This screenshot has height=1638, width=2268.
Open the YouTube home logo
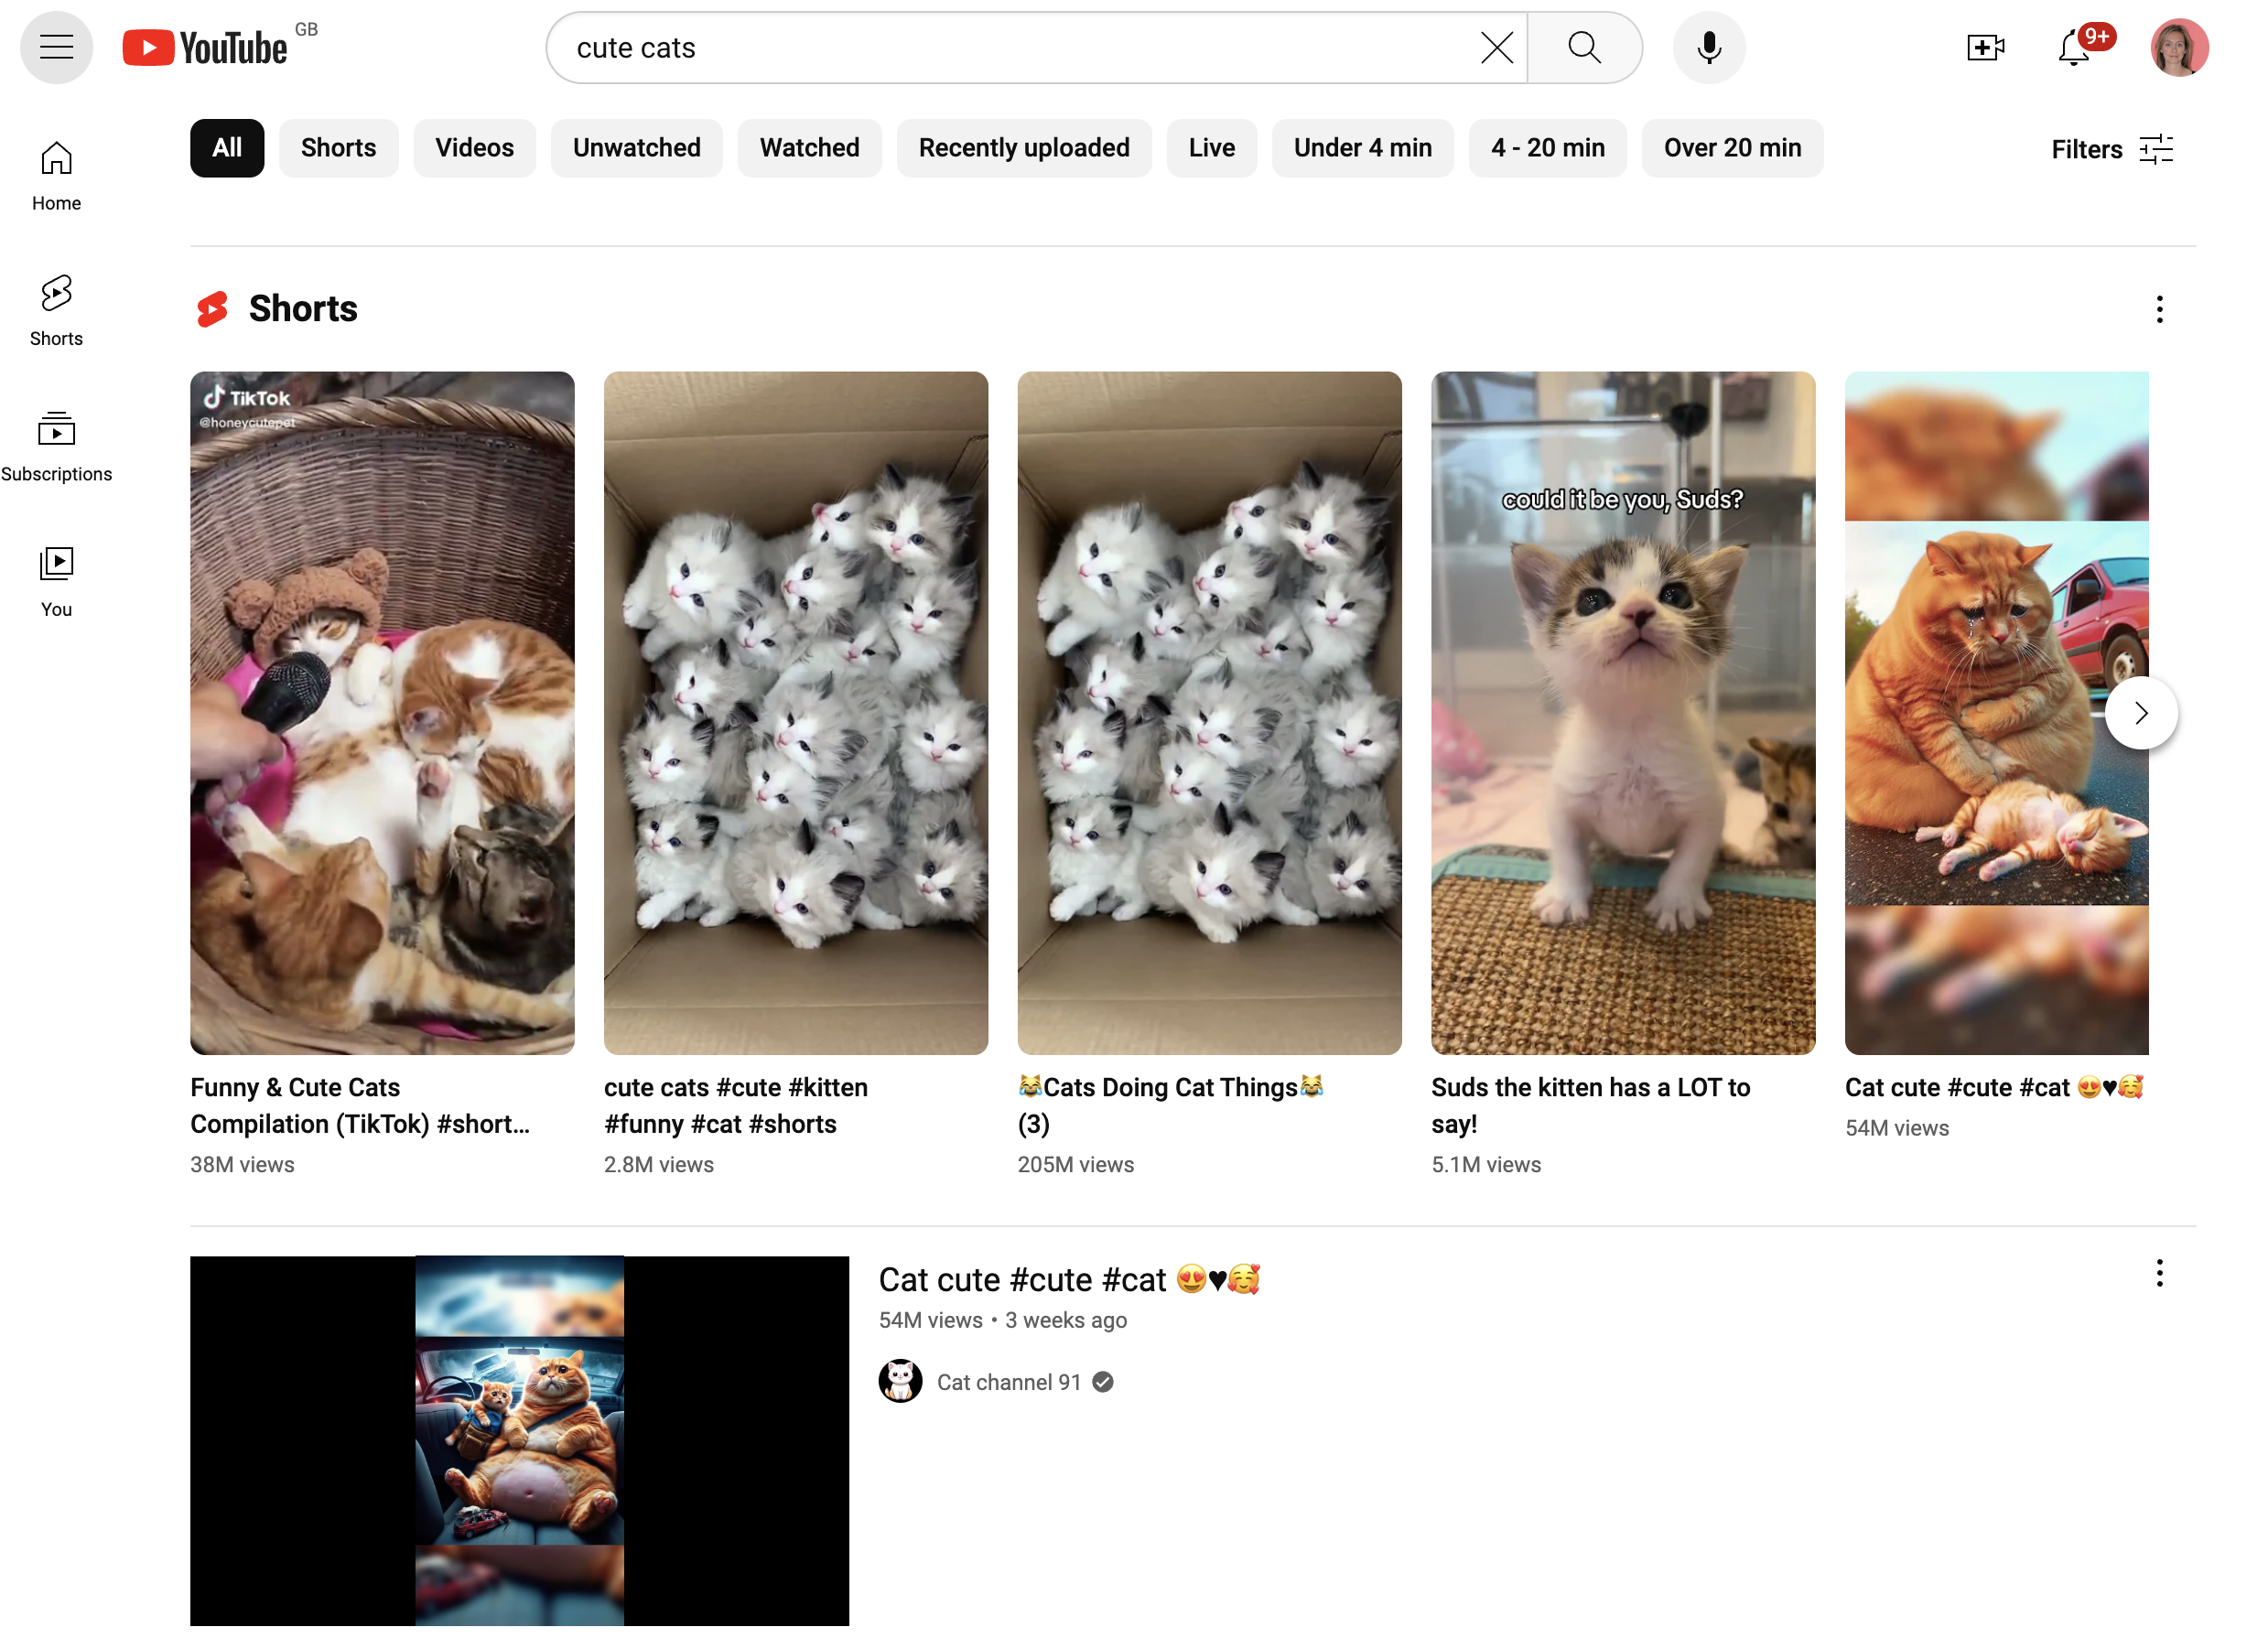pos(205,46)
